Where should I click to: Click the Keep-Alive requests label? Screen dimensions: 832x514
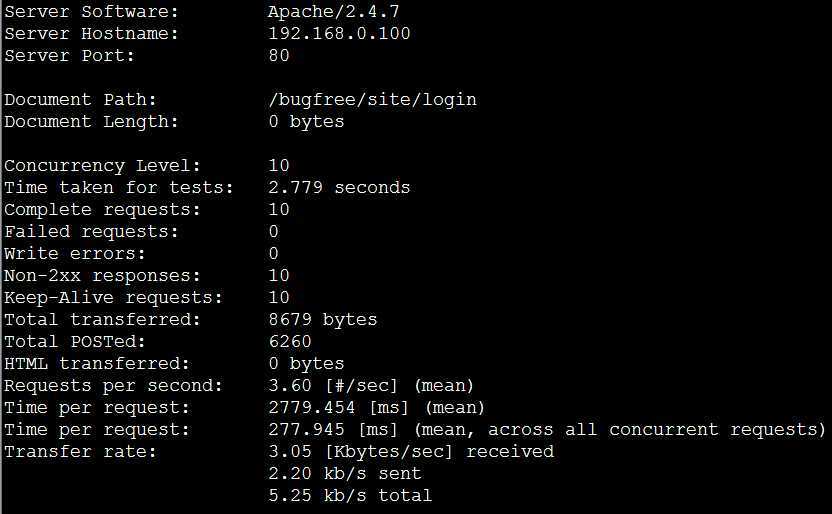(113, 298)
